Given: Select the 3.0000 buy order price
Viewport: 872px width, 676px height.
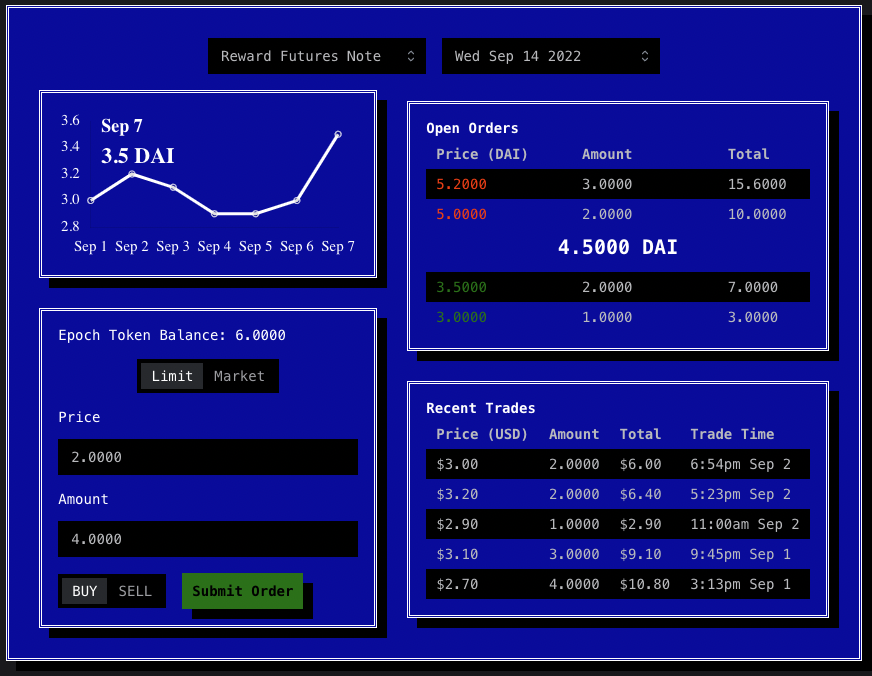Looking at the screenshot, I should 462,317.
